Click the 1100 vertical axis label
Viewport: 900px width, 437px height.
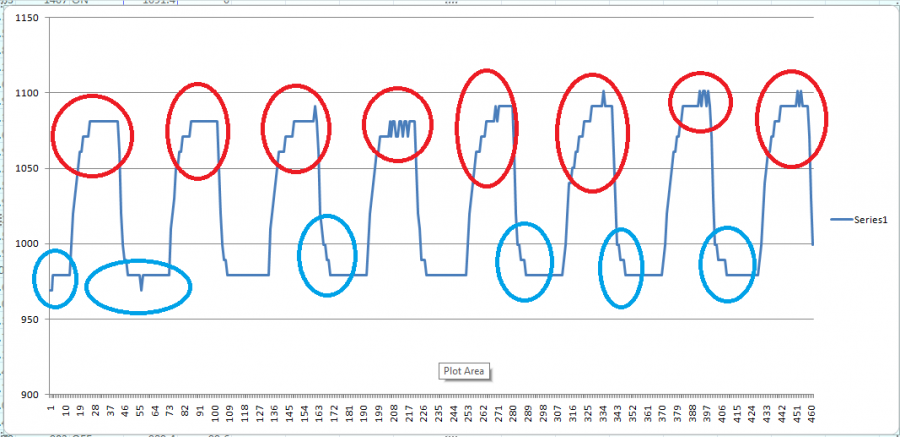point(23,94)
